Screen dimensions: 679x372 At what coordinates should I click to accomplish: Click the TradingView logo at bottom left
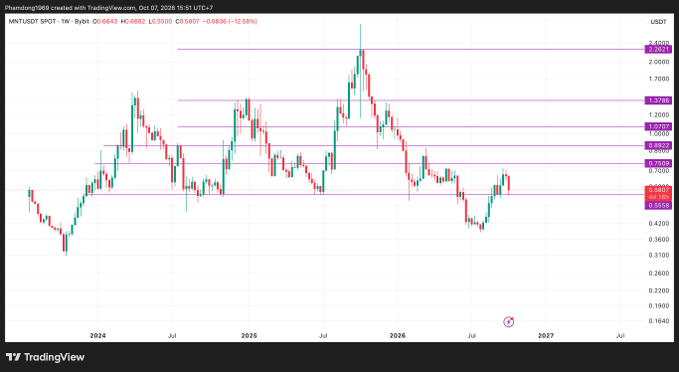[45, 357]
